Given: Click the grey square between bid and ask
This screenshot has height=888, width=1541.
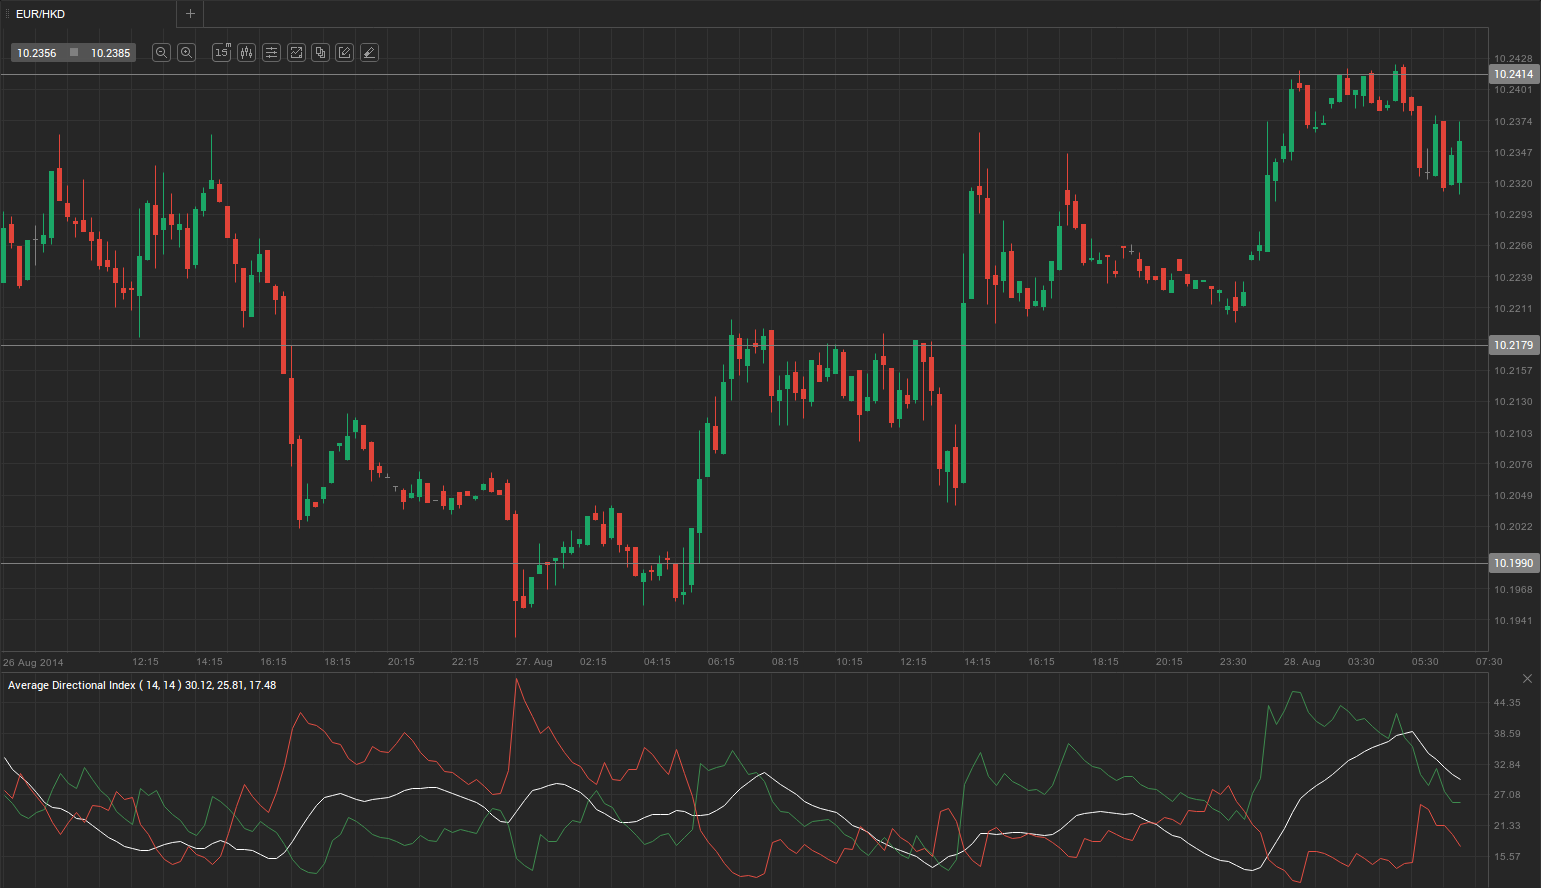Looking at the screenshot, I should [x=74, y=53].
